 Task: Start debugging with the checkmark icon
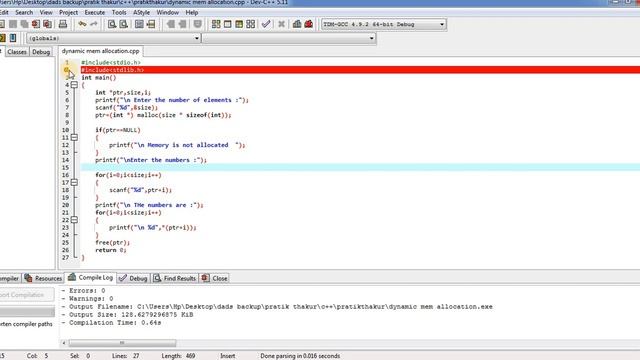click(x=266, y=24)
